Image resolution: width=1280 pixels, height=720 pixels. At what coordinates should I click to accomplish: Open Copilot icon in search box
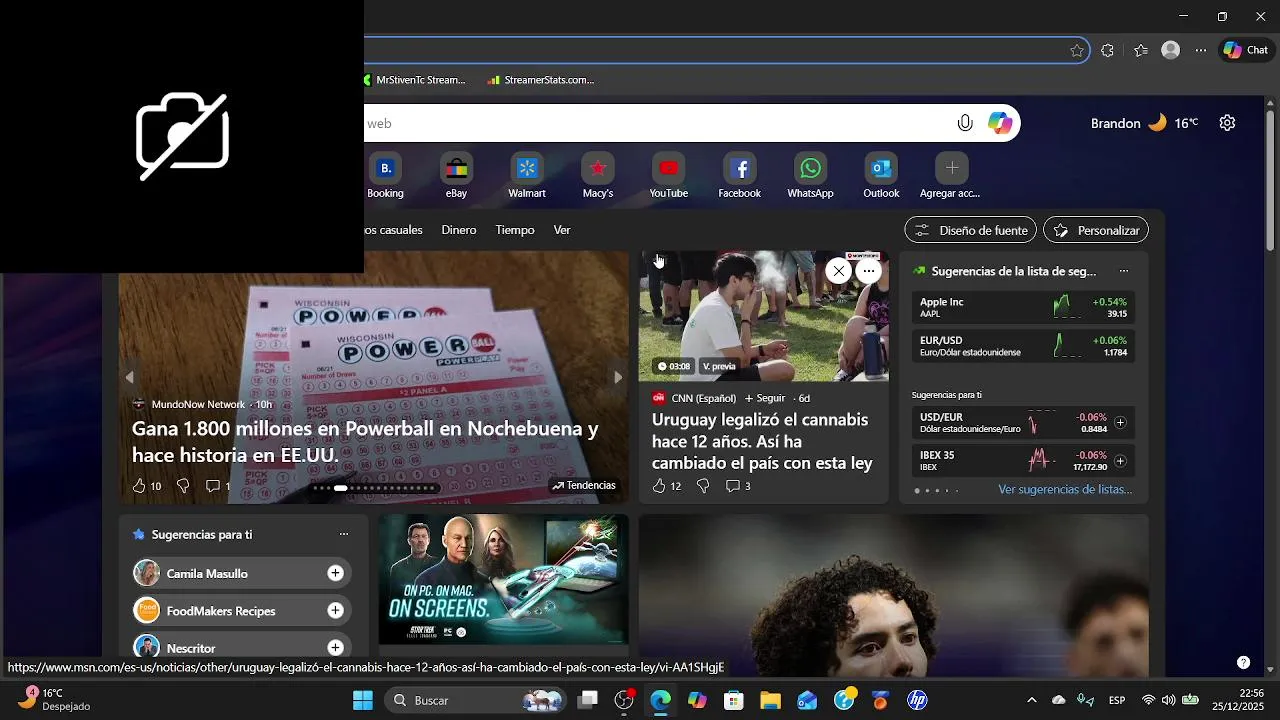pos(1000,123)
